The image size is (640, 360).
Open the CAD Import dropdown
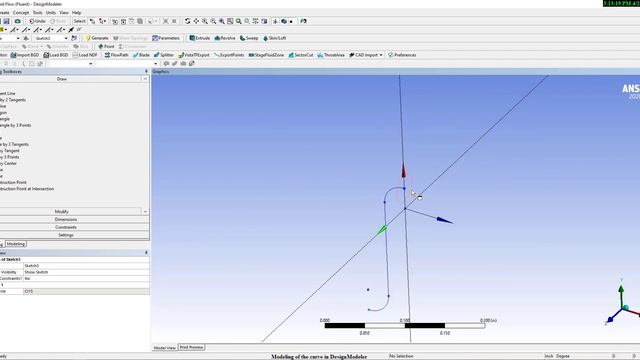click(366, 55)
